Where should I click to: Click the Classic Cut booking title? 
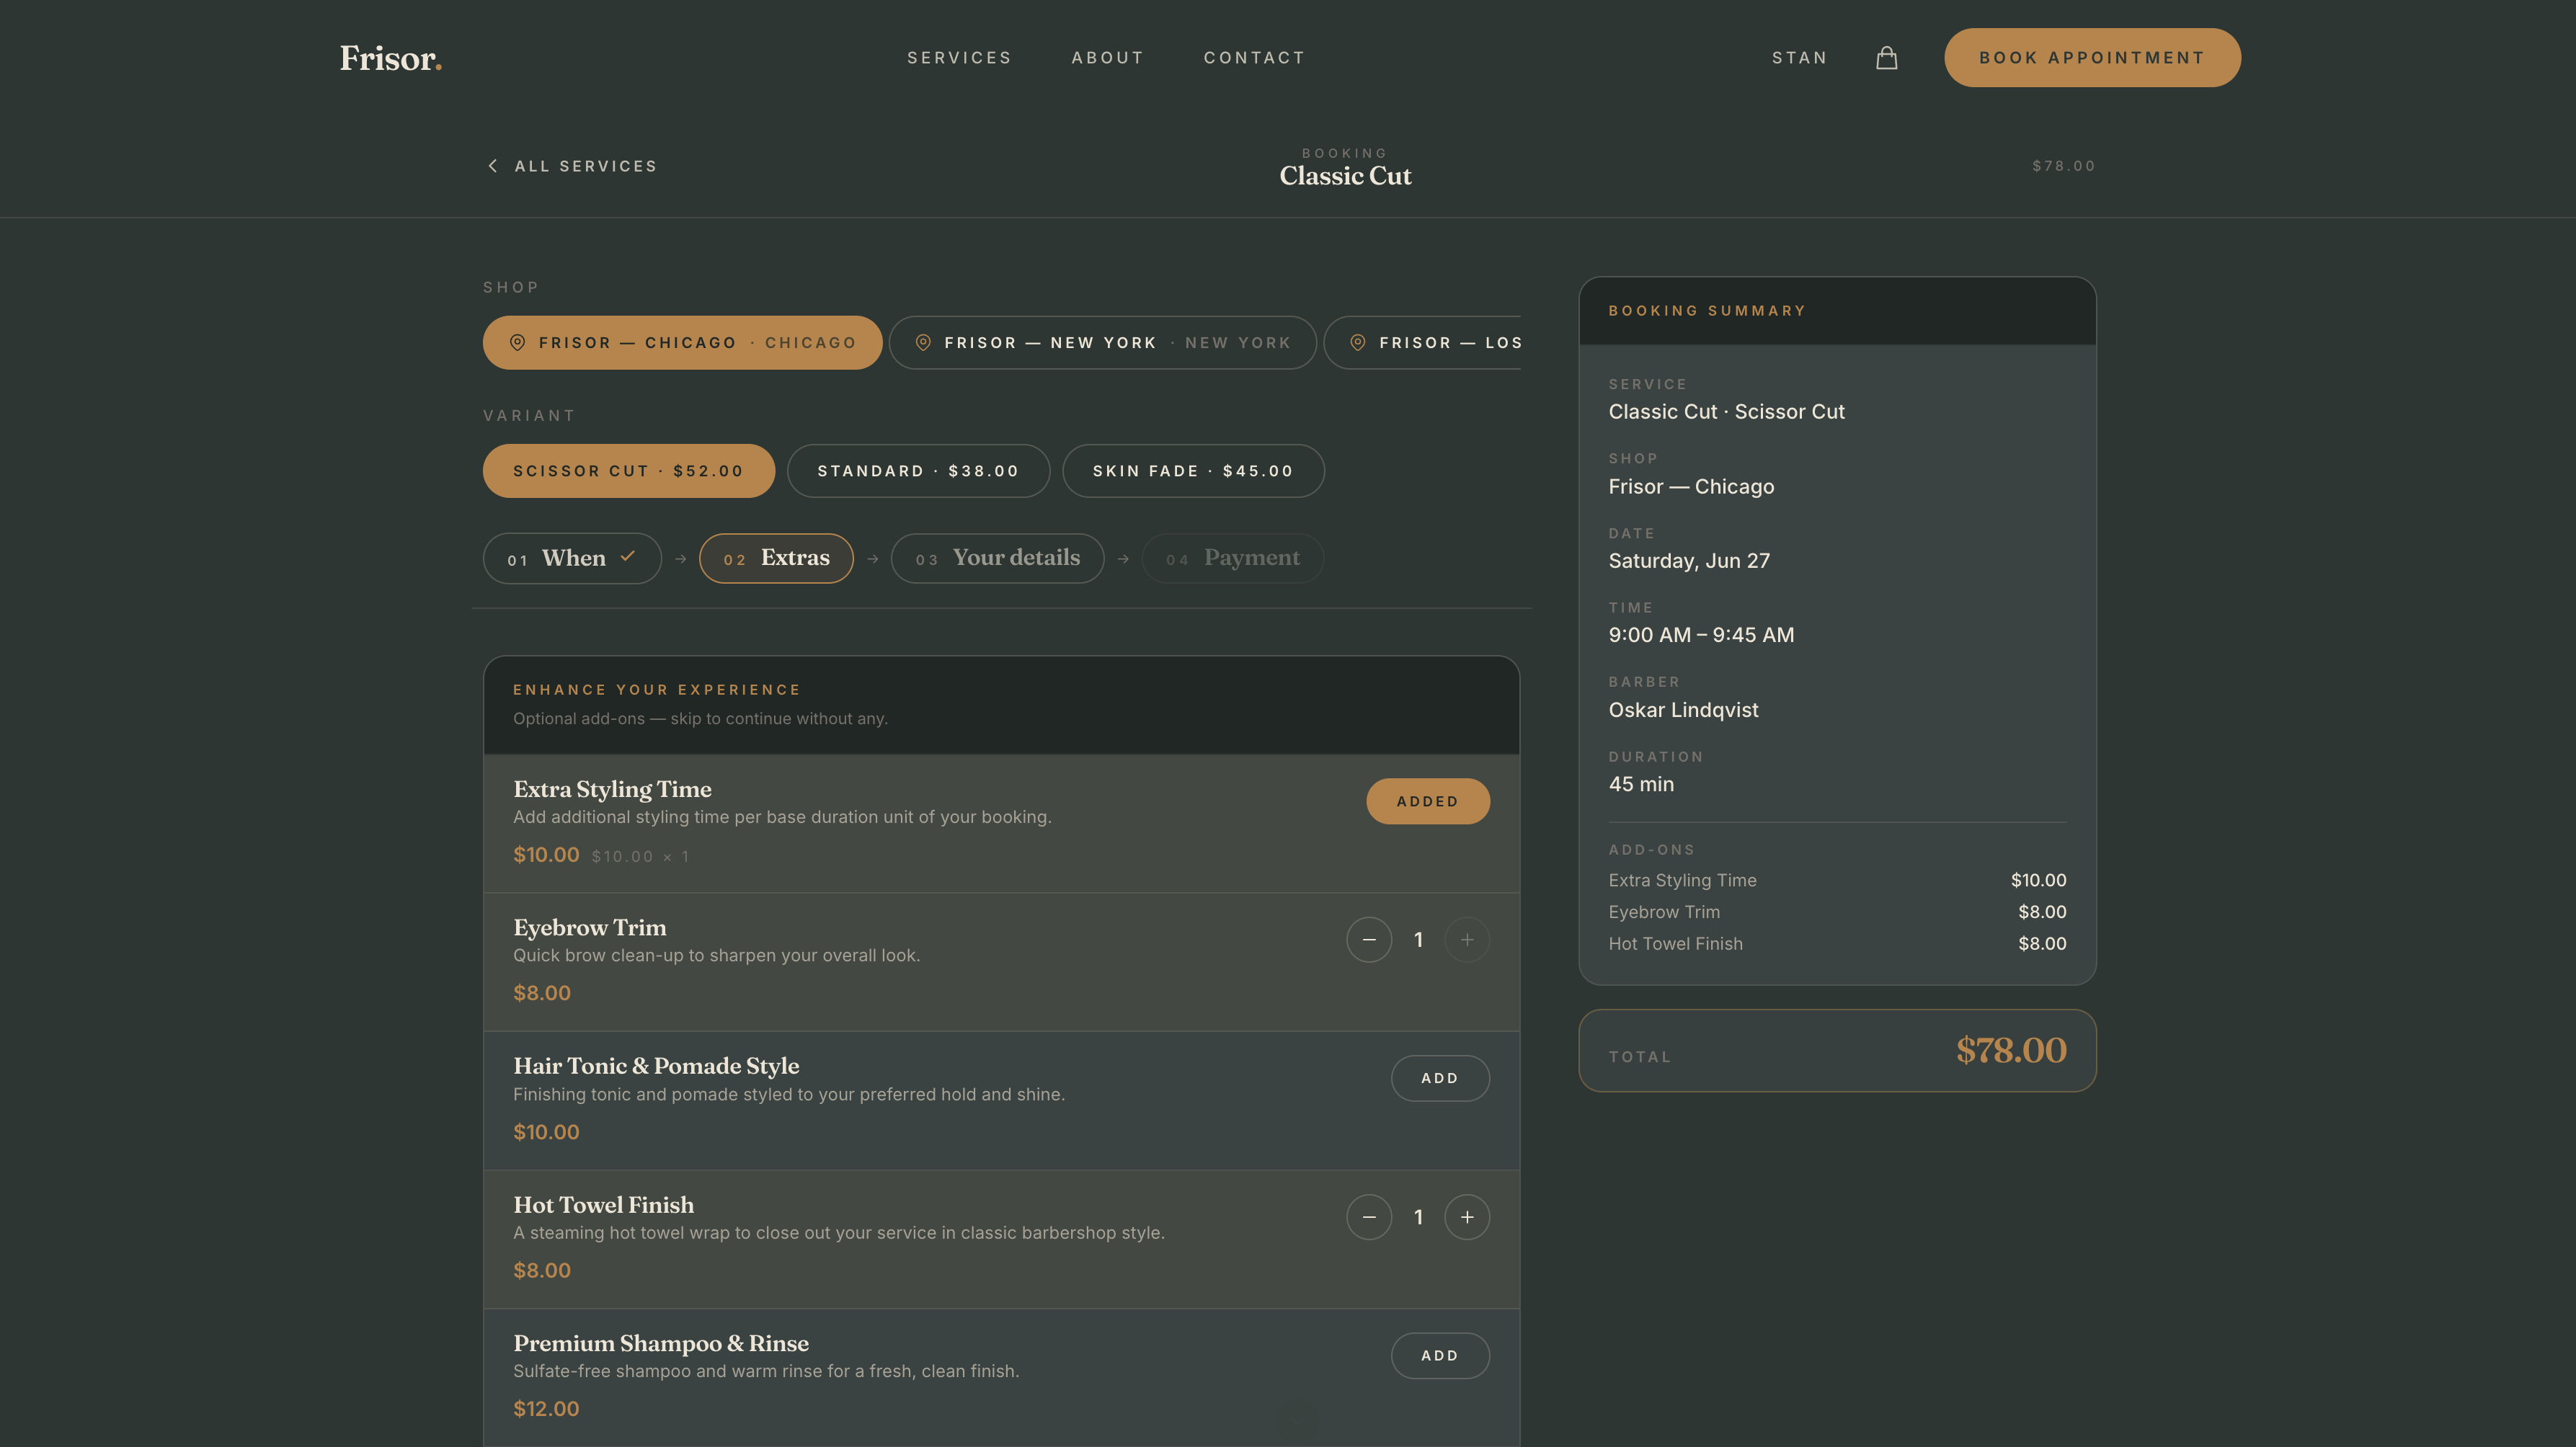click(1345, 176)
